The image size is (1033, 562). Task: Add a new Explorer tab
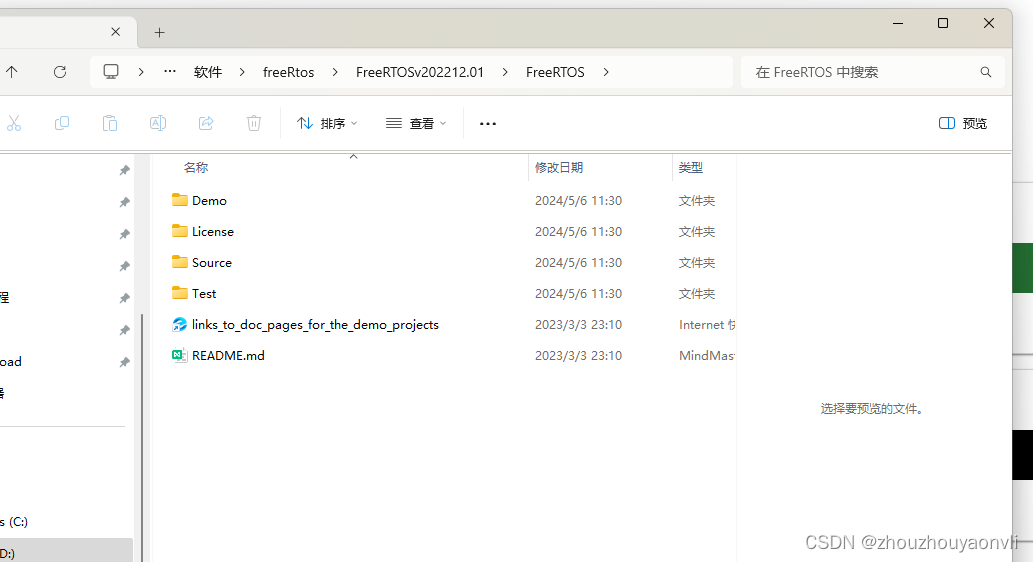coord(159,32)
